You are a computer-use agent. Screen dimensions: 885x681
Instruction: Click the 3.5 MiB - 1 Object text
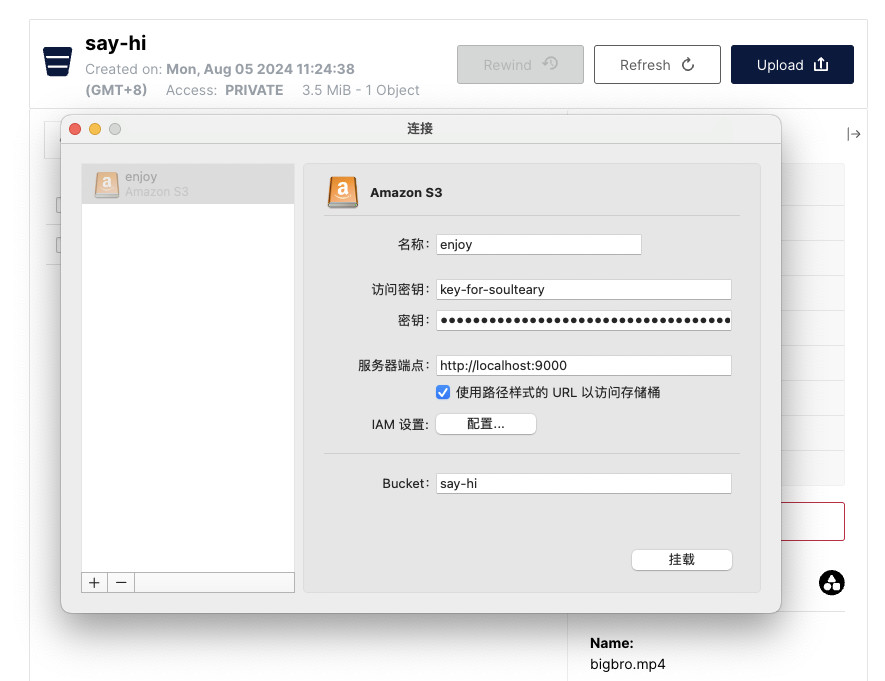pyautogui.click(x=361, y=90)
